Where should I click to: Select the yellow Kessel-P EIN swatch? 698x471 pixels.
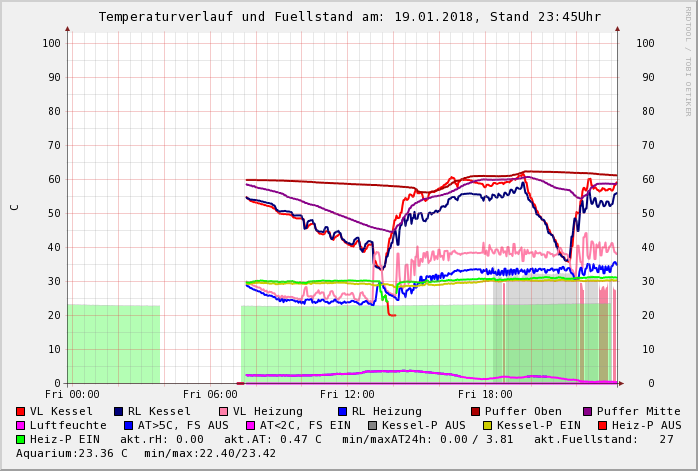(487, 425)
